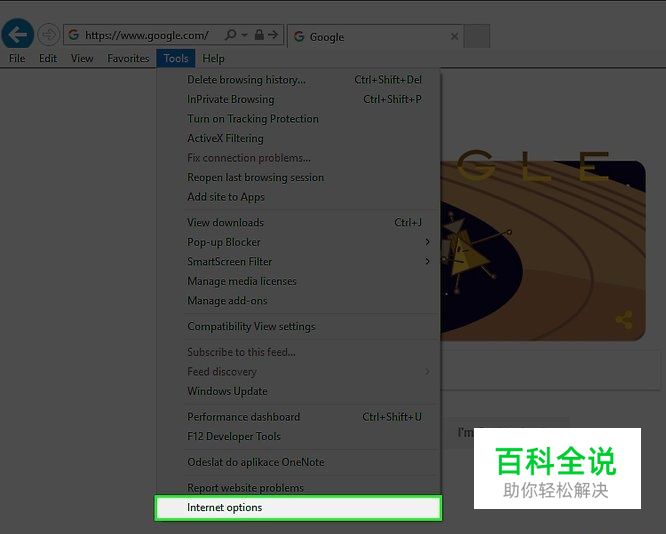This screenshot has height=534, width=666.
Task: Select Report website problems
Action: 299,488
